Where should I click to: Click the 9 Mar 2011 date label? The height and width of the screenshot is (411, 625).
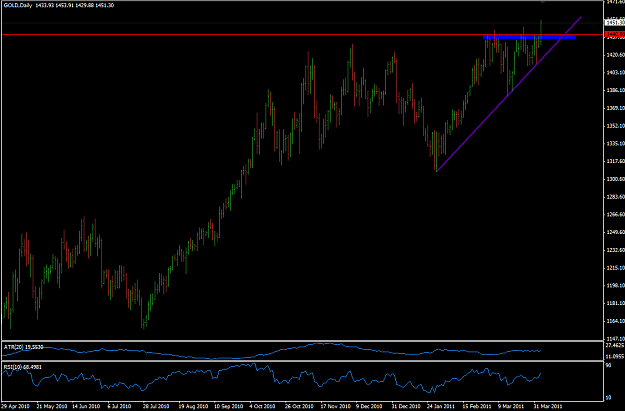point(511,407)
